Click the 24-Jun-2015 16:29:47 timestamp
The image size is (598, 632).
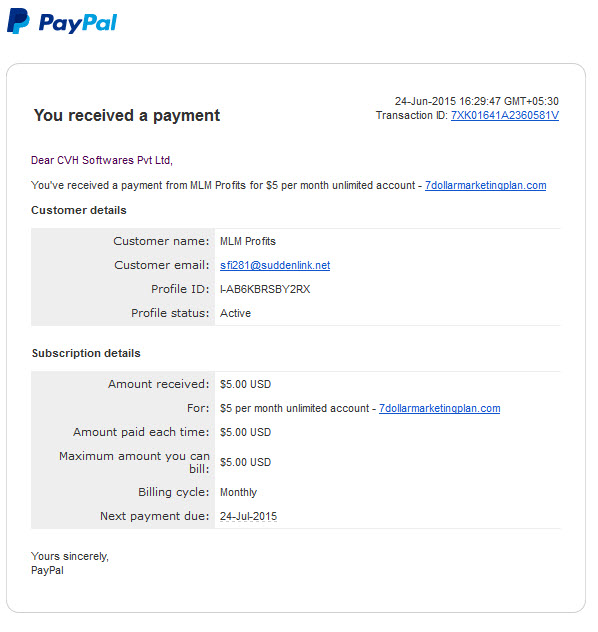click(477, 101)
